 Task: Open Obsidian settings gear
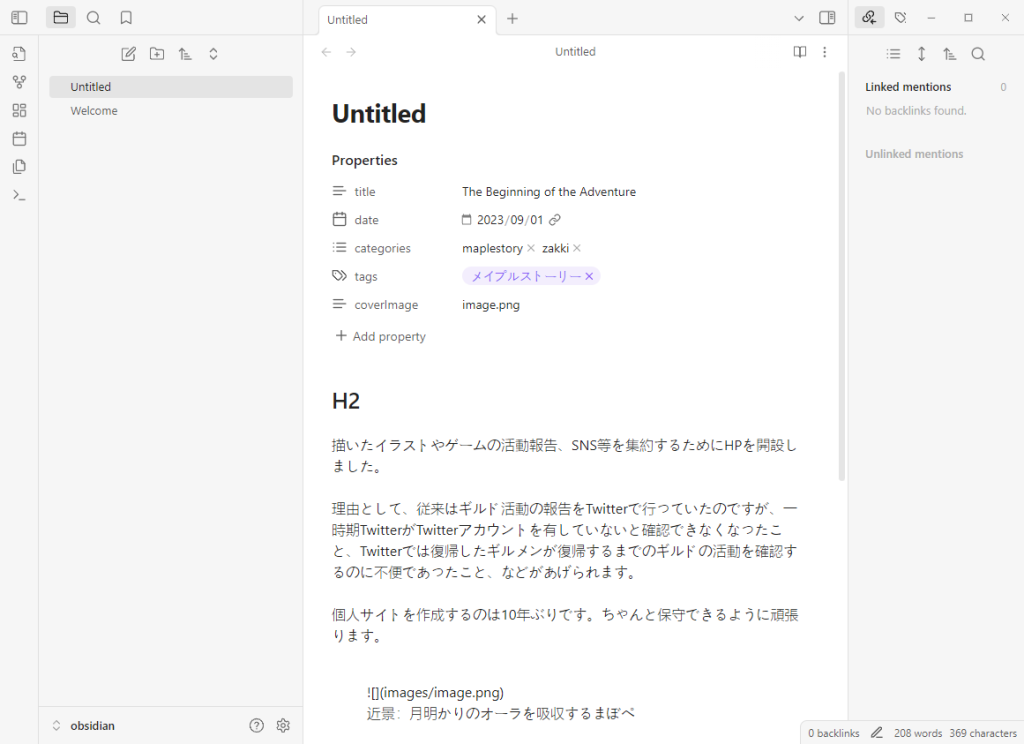point(283,725)
